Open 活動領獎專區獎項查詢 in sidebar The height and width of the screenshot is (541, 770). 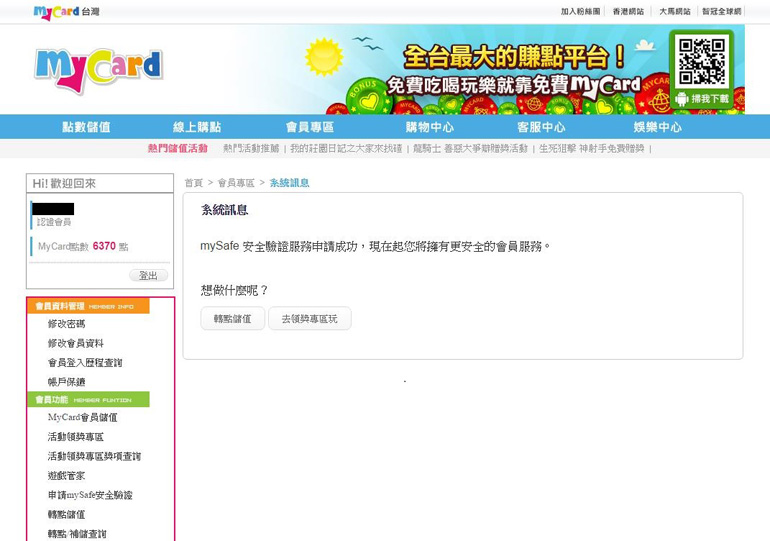(94, 456)
